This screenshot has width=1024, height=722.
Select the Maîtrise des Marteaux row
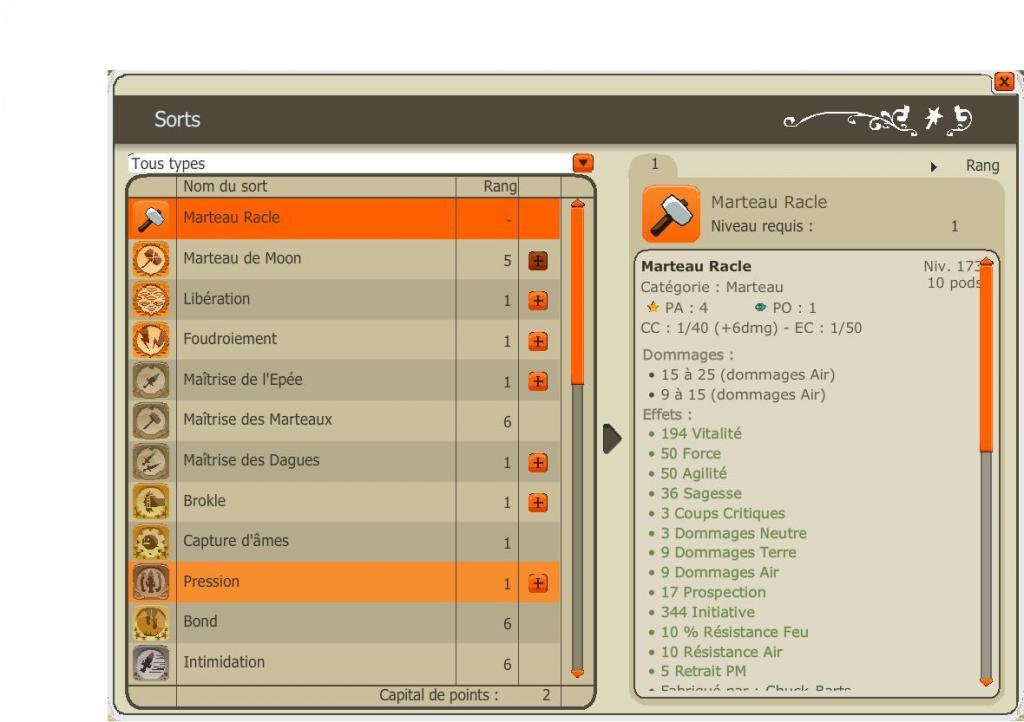pyautogui.click(x=344, y=421)
